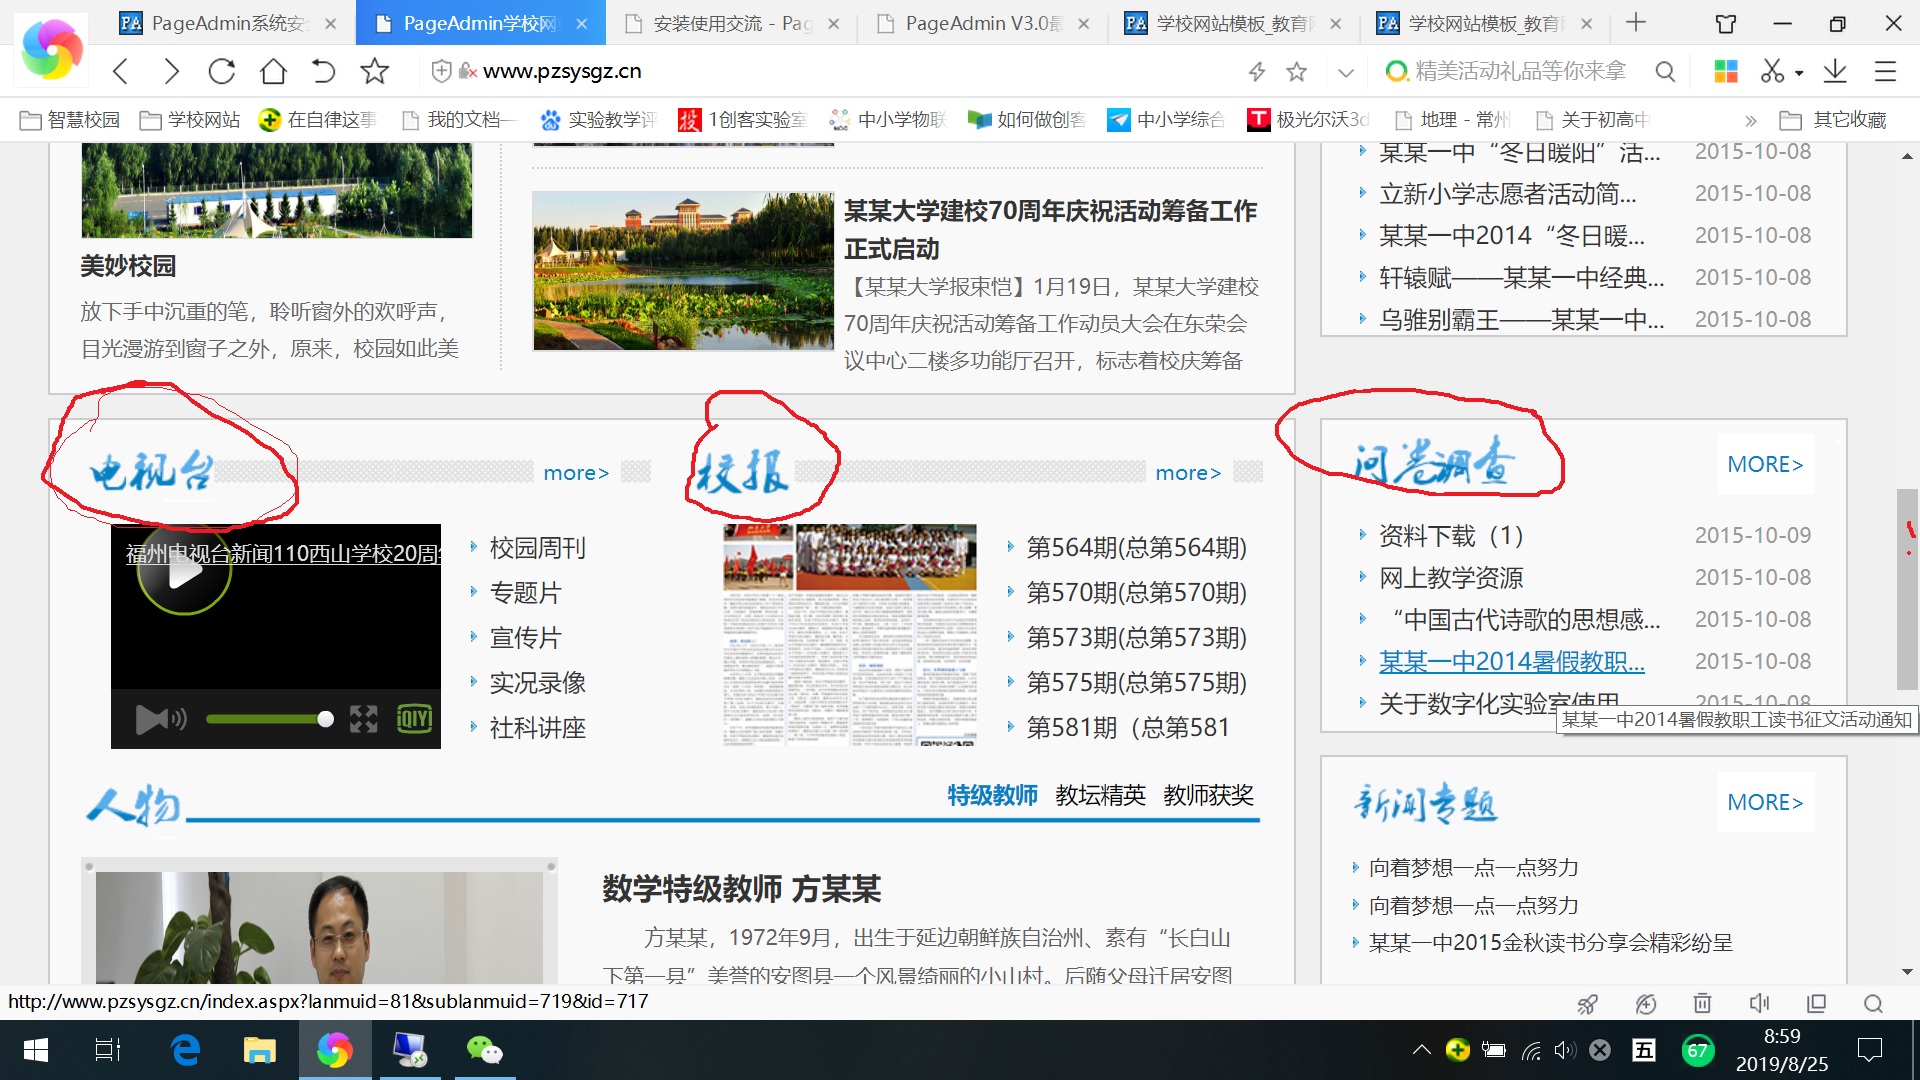Click the trash clean icon in status bar

click(1702, 1003)
